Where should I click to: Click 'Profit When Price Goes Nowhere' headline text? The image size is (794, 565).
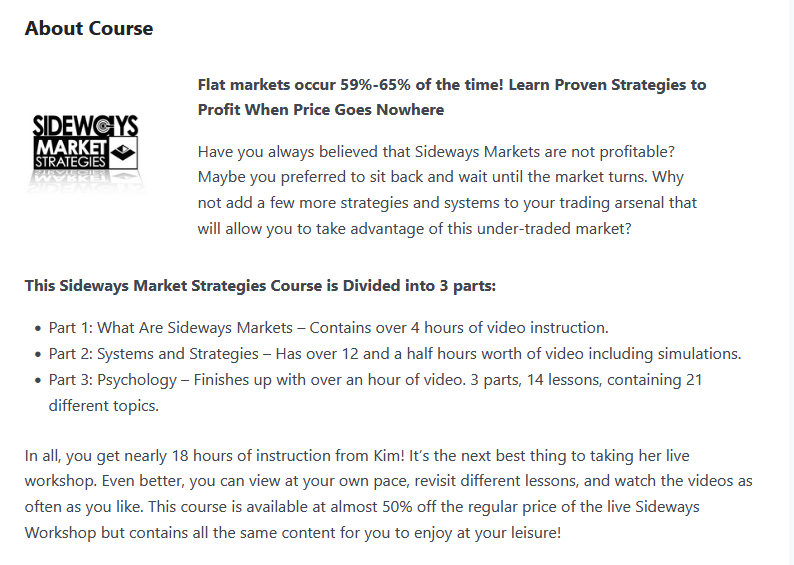[321, 109]
